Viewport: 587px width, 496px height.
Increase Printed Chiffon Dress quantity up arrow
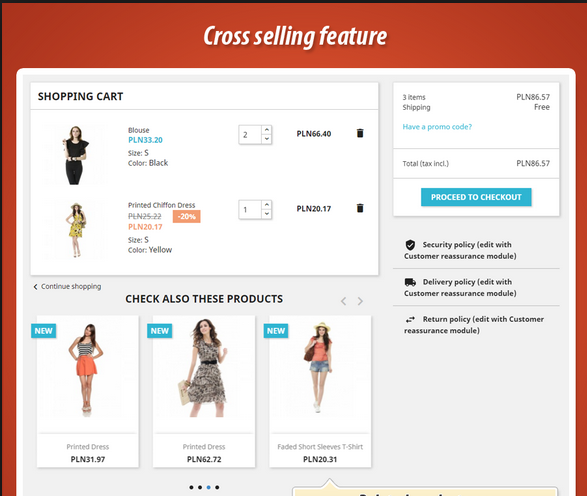tap(267, 205)
